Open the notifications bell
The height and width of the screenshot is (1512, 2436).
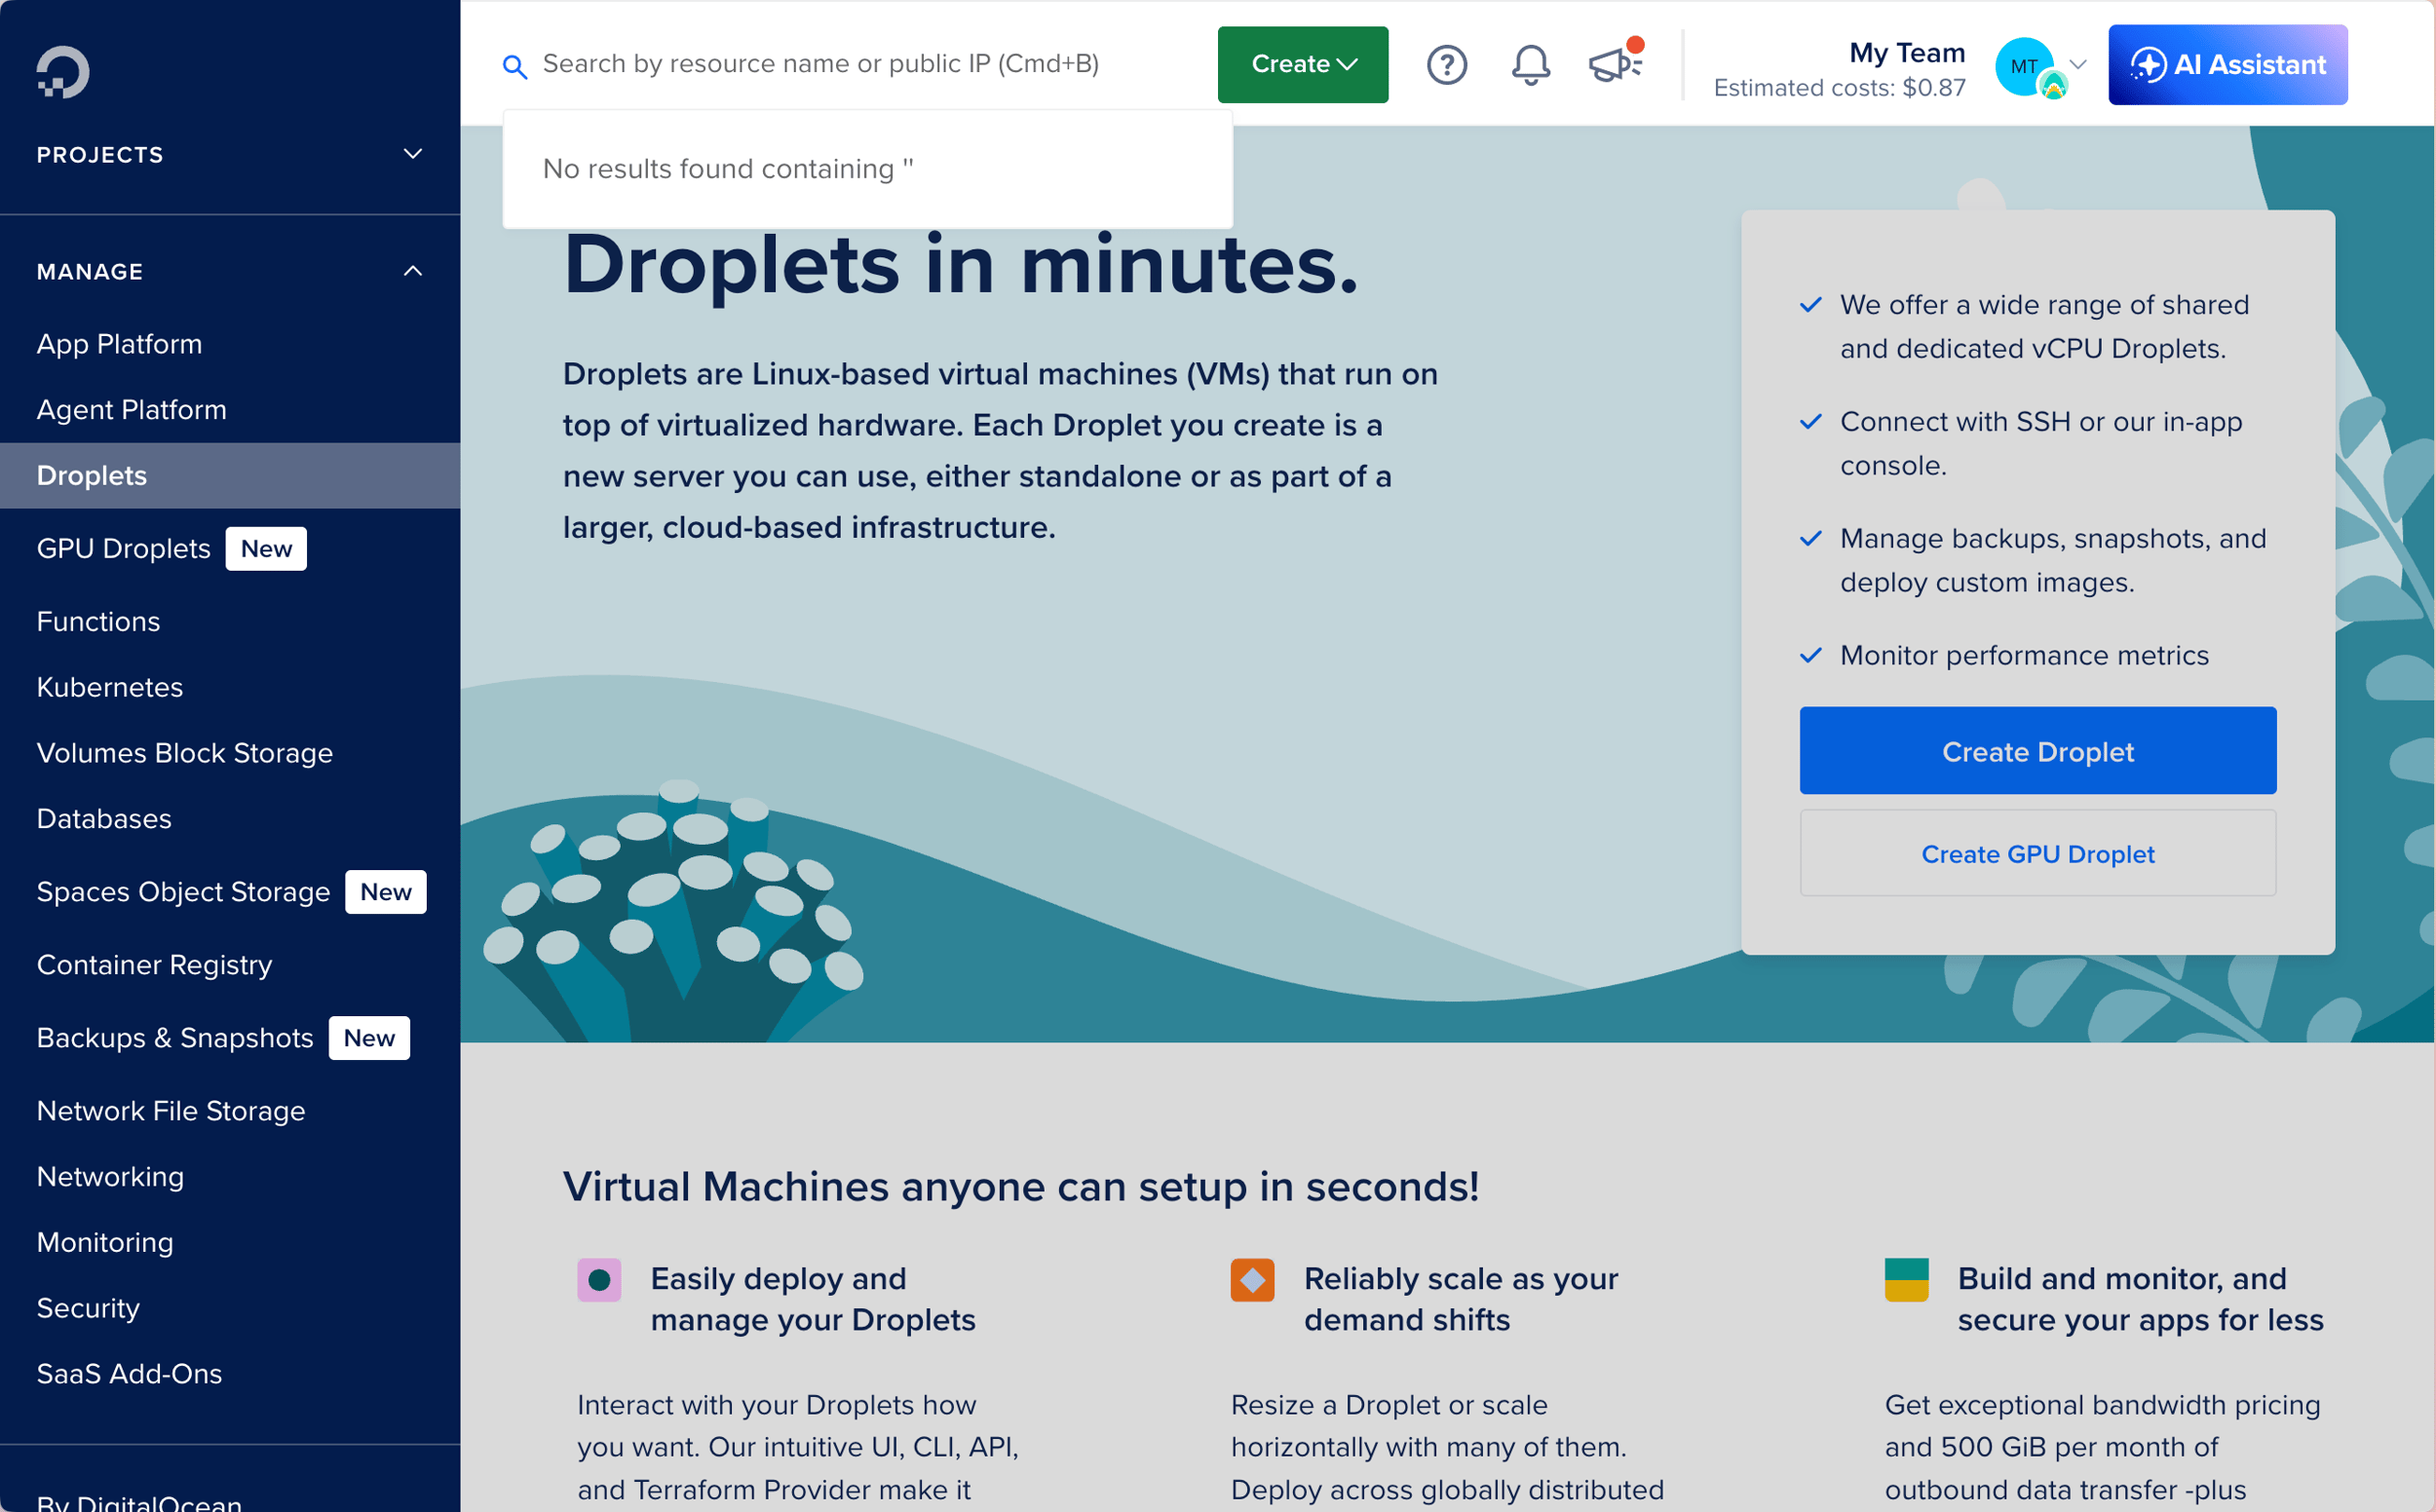point(1530,65)
